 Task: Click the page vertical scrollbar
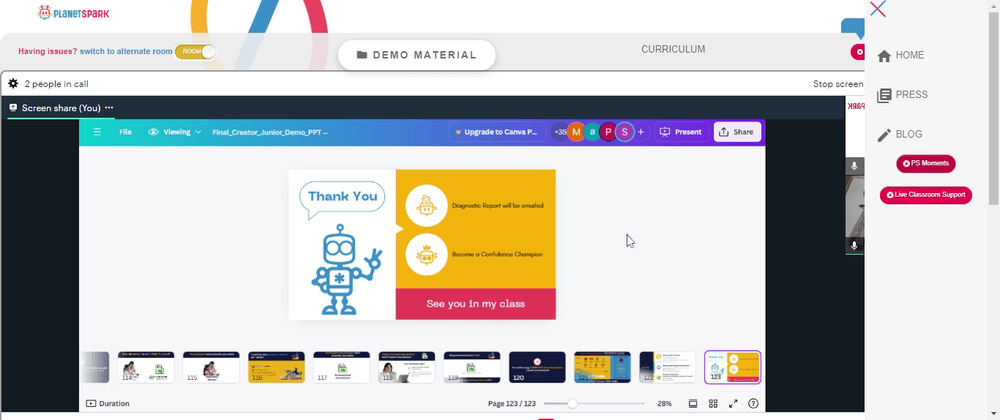pyautogui.click(x=994, y=108)
